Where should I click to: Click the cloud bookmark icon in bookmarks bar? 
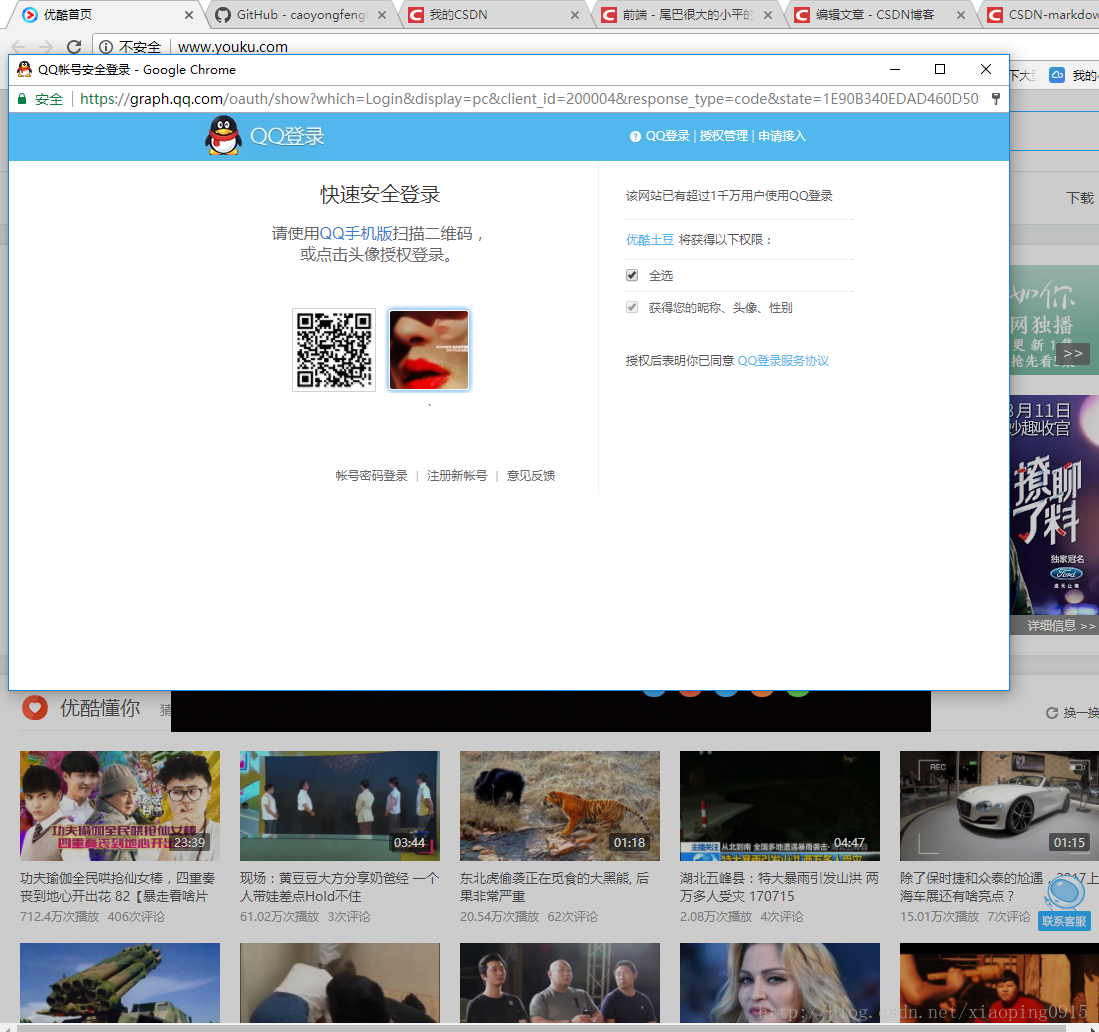coord(1057,75)
